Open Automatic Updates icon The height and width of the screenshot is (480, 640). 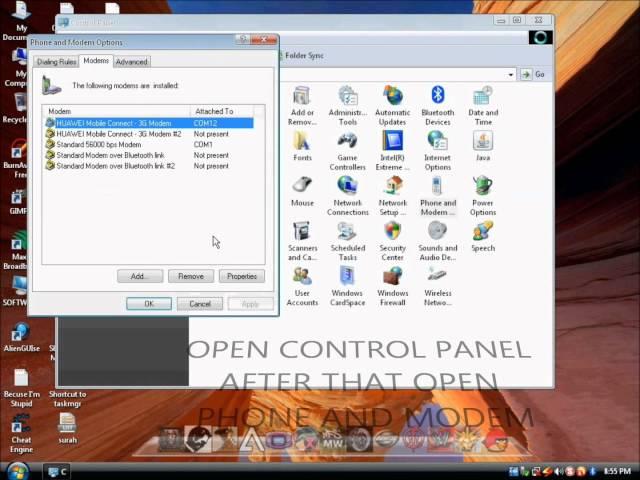coord(392,105)
